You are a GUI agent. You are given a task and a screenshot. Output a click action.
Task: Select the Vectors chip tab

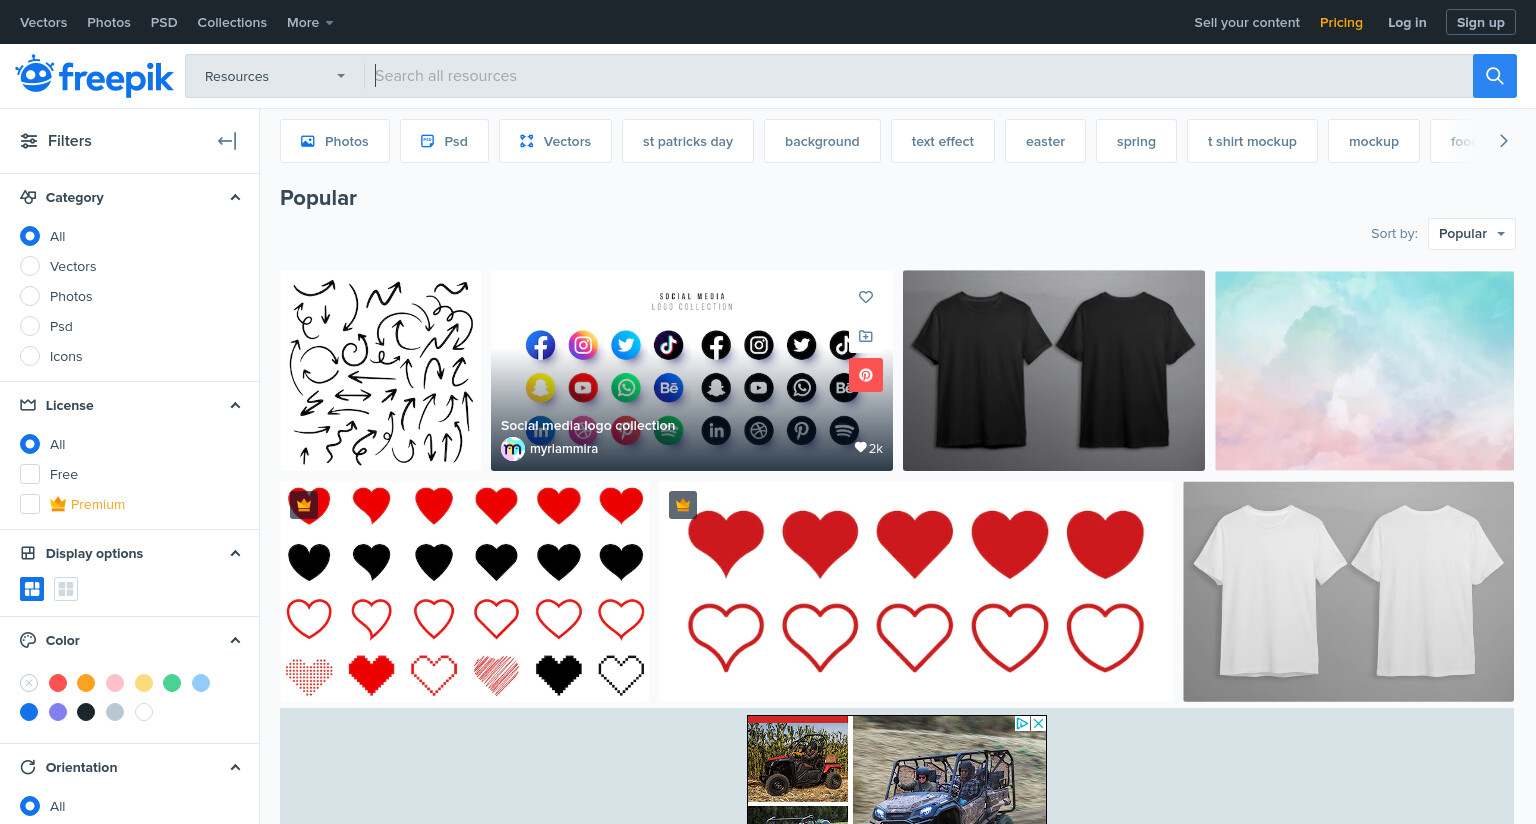coord(555,141)
